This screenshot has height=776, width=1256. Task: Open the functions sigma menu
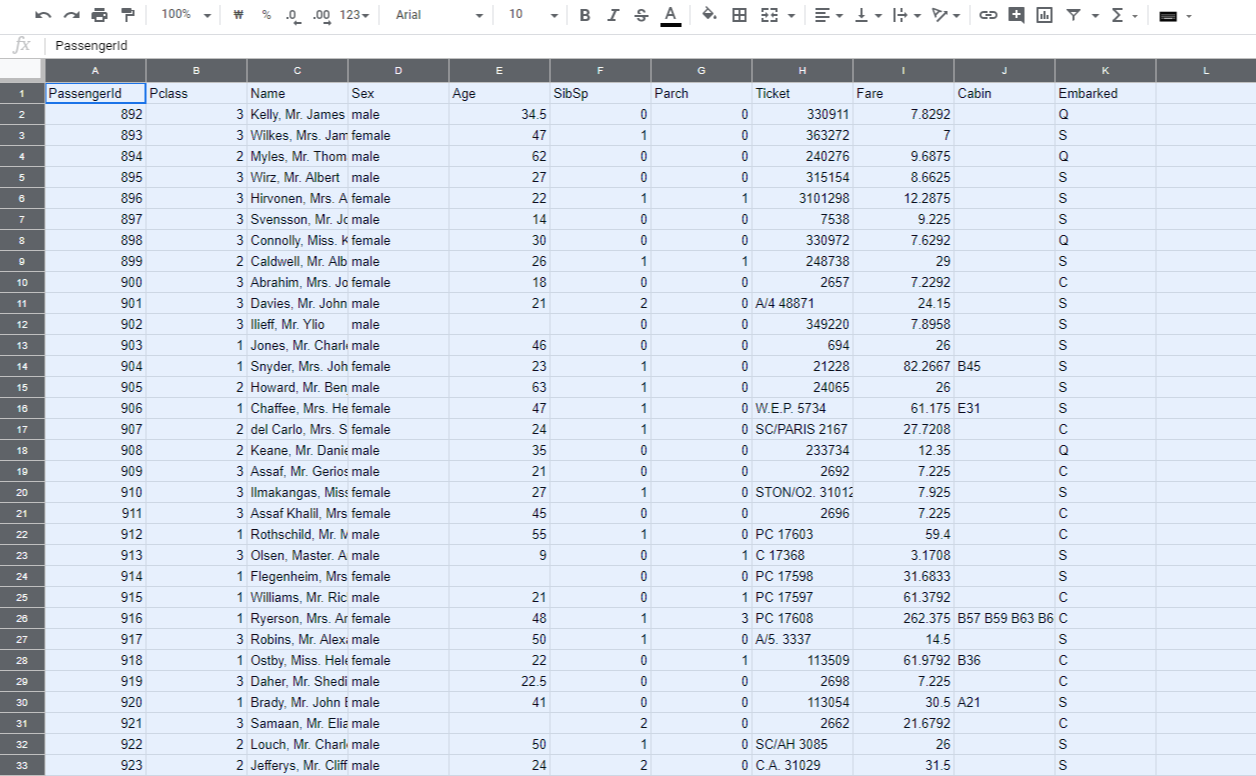(x=1124, y=15)
